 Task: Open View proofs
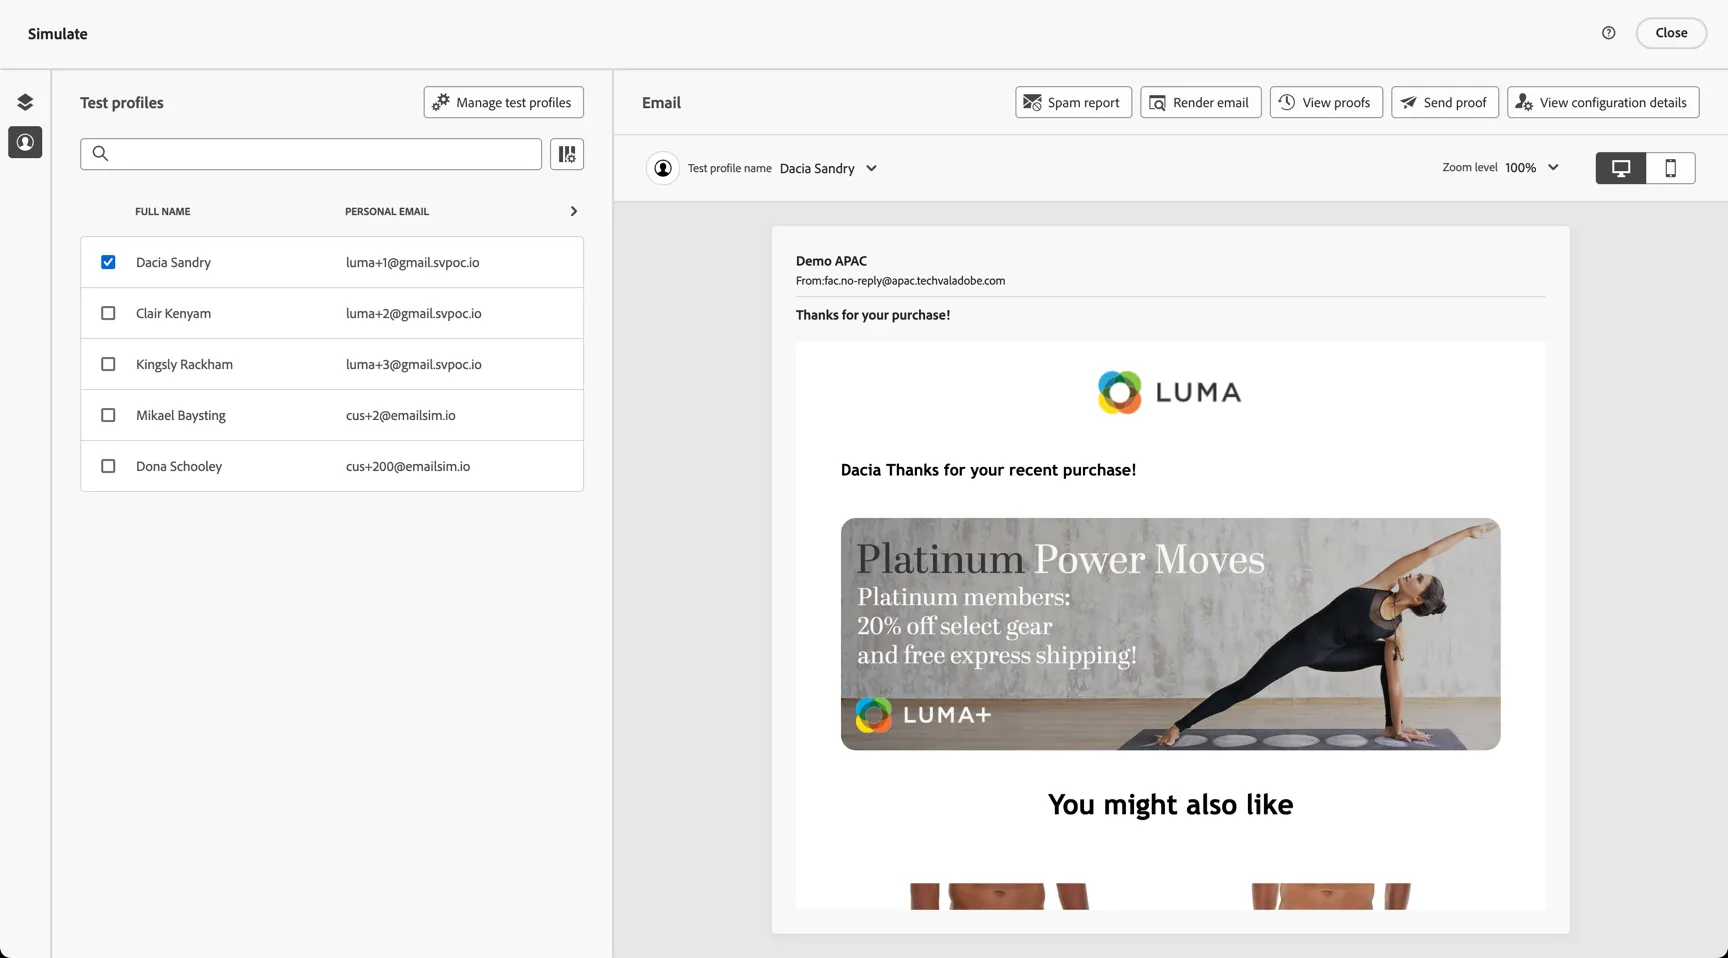point(1326,102)
